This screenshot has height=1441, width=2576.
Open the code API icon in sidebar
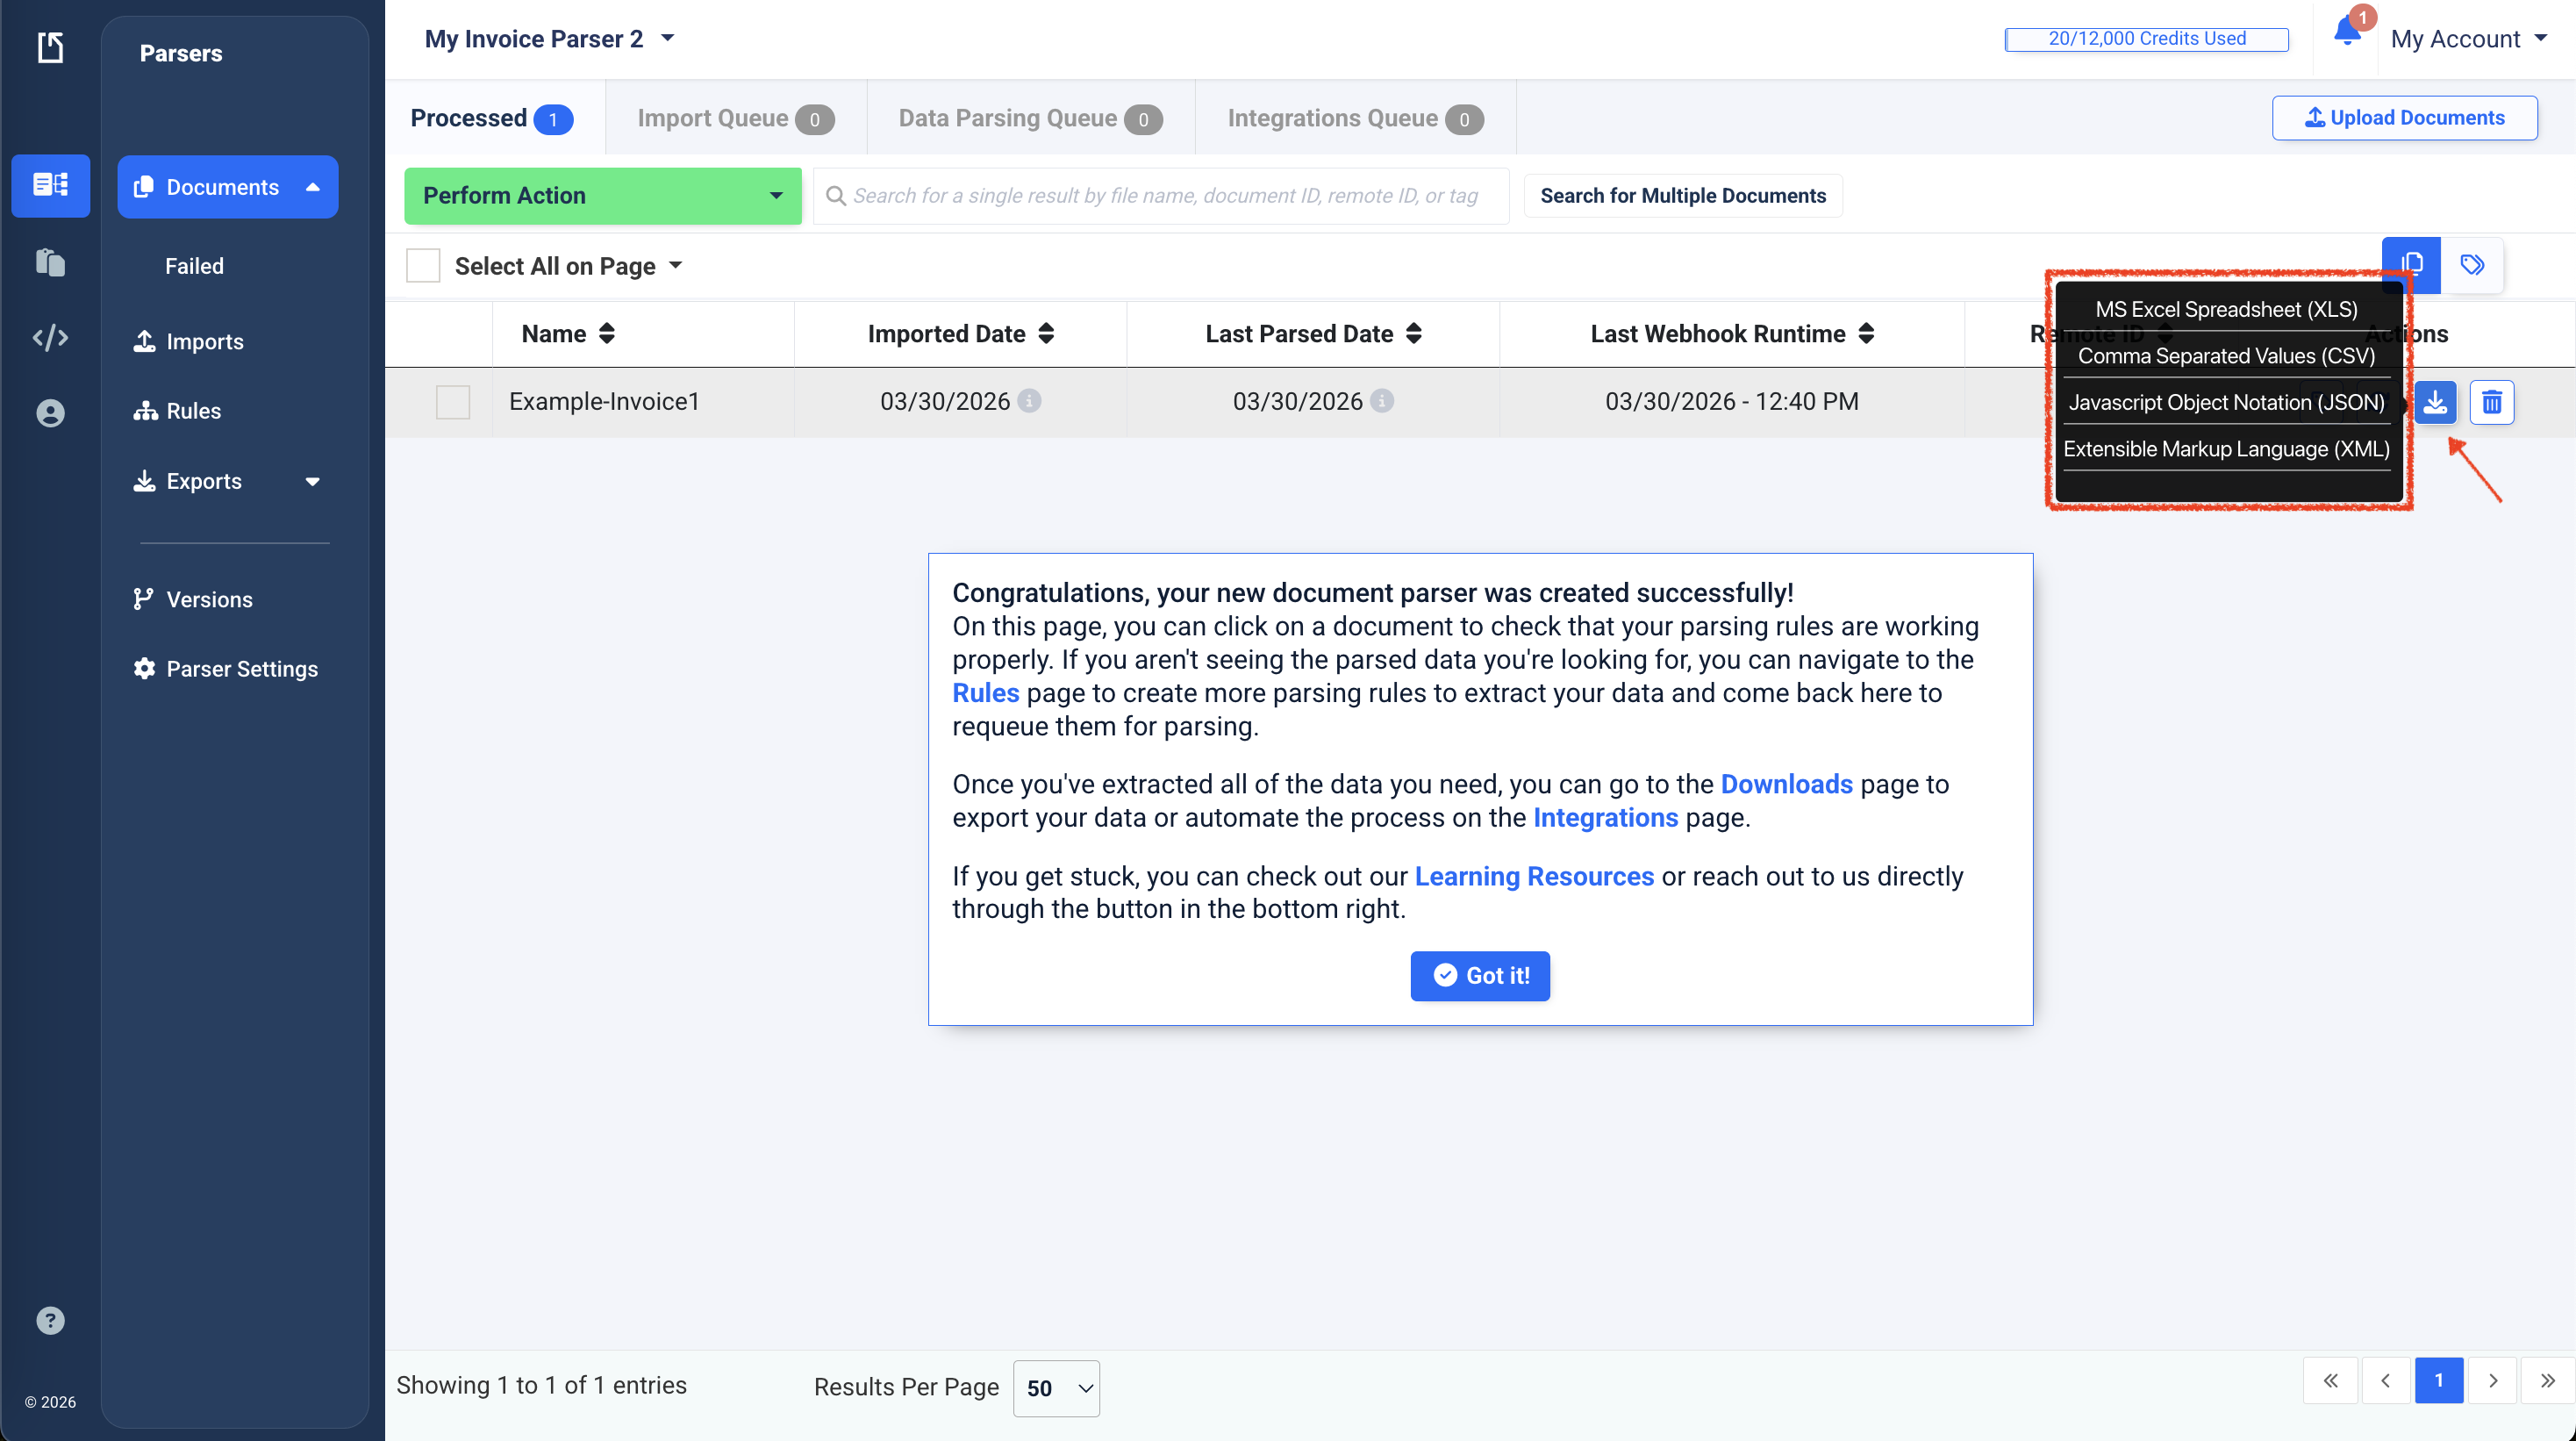pos(50,338)
